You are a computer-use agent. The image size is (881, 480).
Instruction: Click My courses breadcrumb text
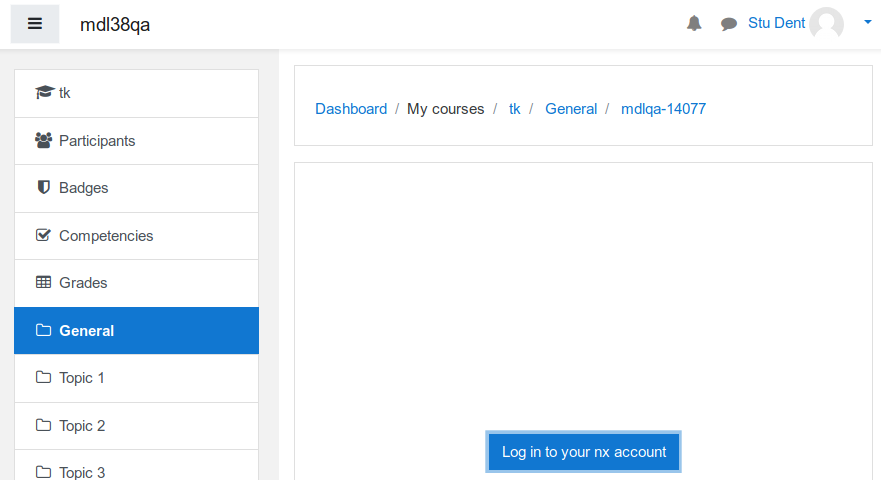446,109
